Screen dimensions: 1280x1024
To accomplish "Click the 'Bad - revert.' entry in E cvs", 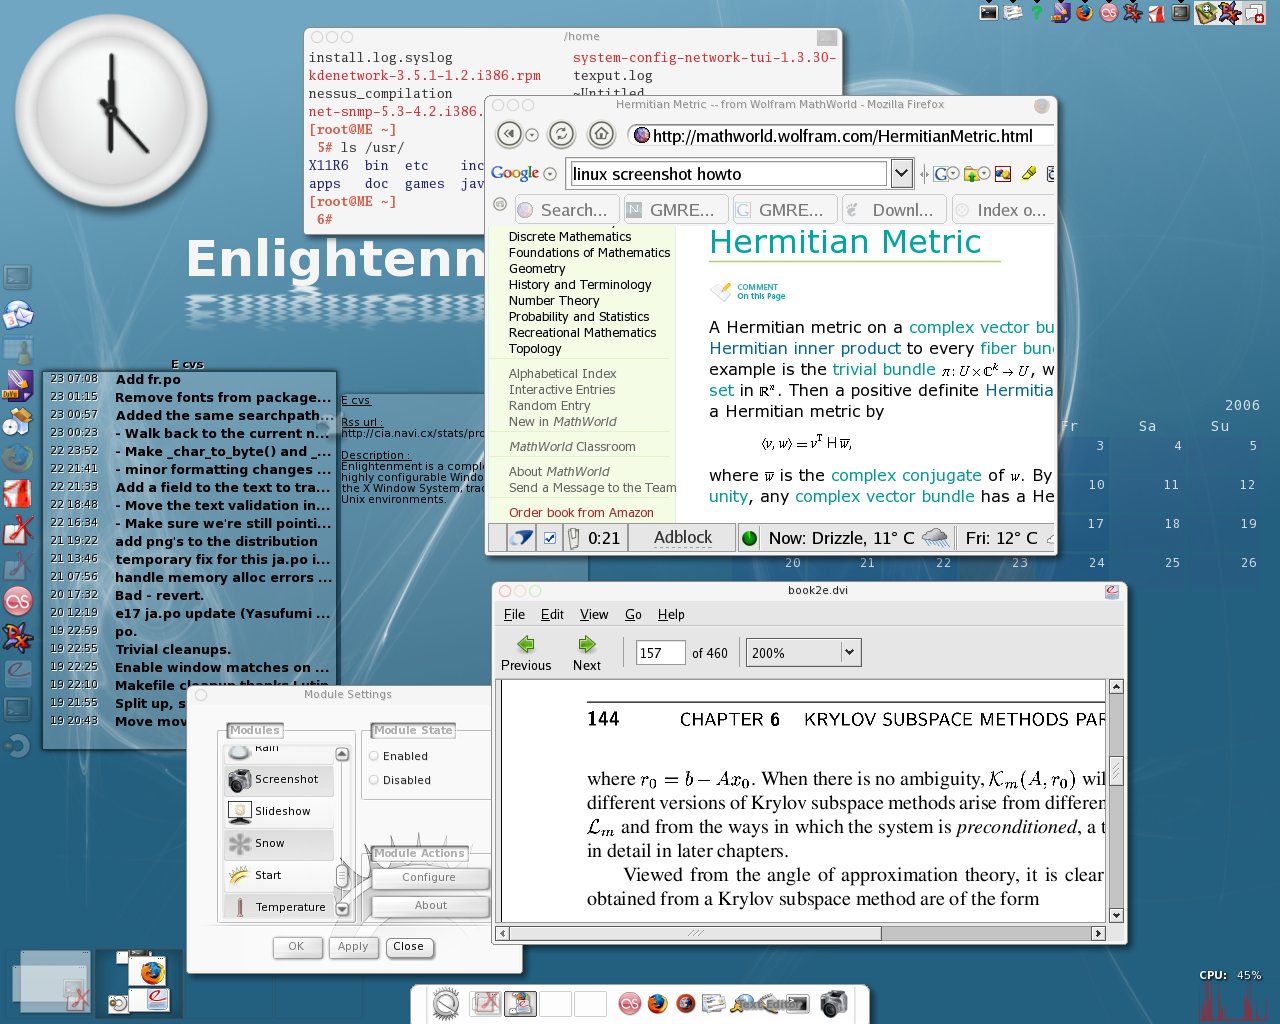I will pyautogui.click(x=159, y=595).
